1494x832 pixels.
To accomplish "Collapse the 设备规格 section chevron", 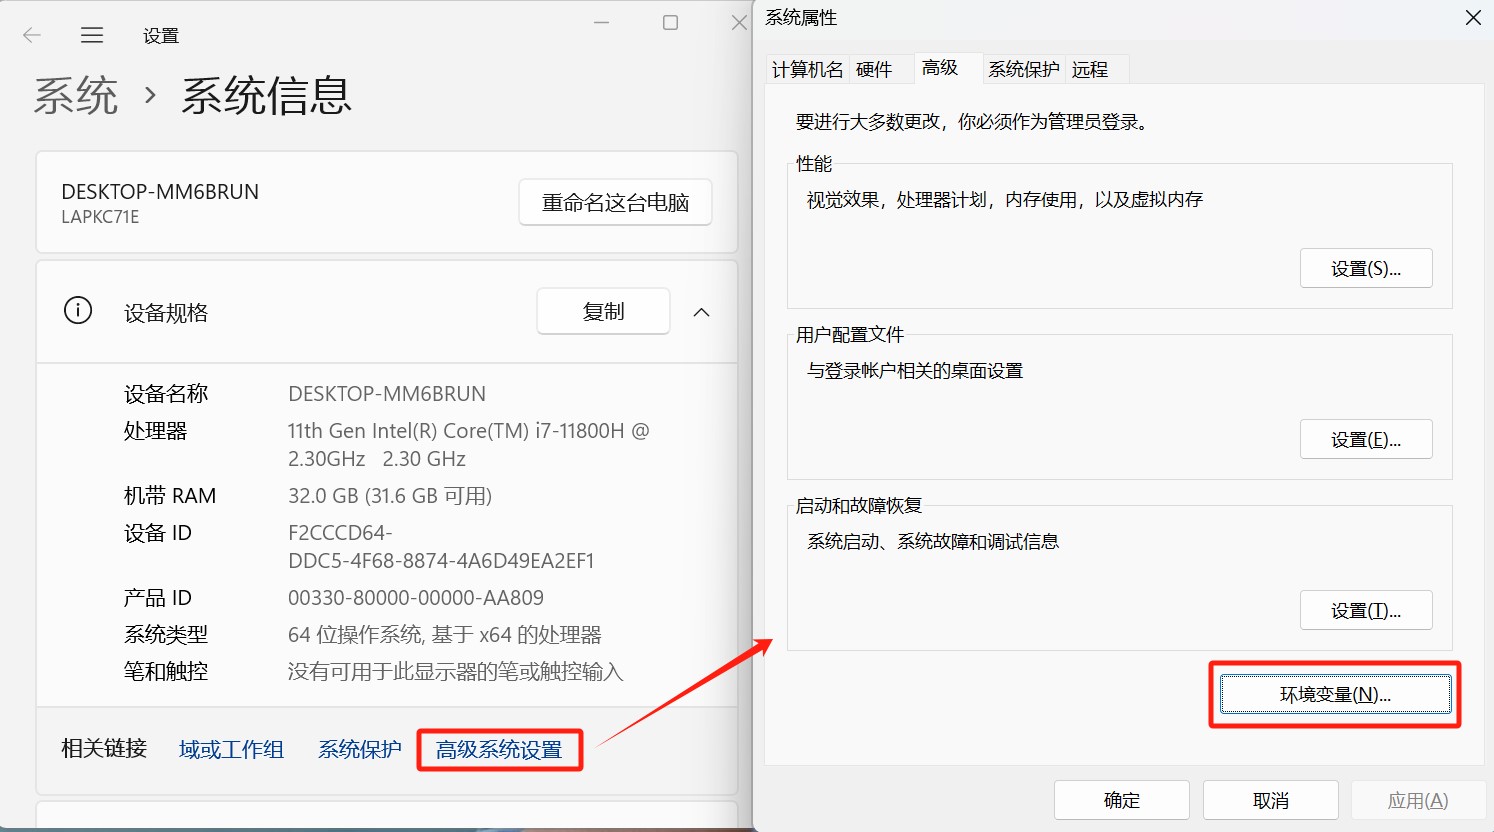I will click(702, 312).
